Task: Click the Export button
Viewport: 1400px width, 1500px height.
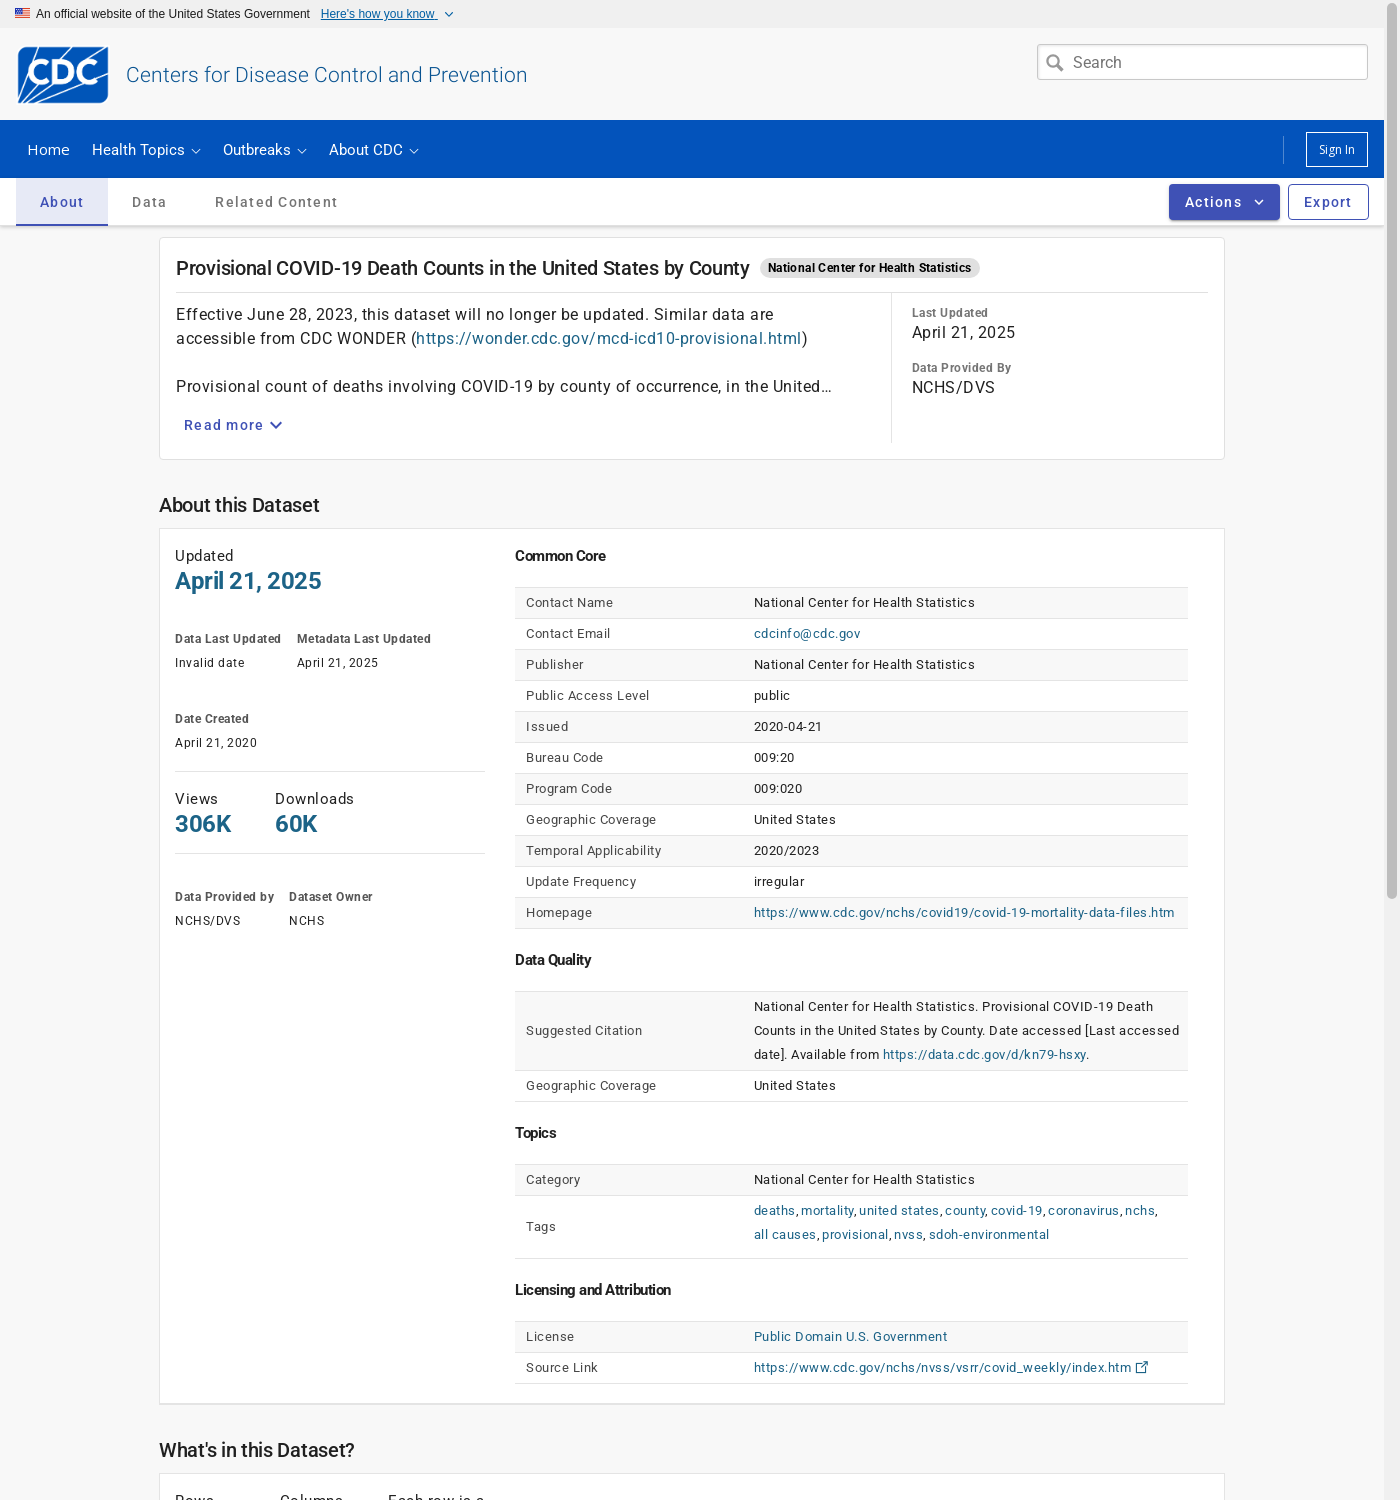Action: (1327, 202)
